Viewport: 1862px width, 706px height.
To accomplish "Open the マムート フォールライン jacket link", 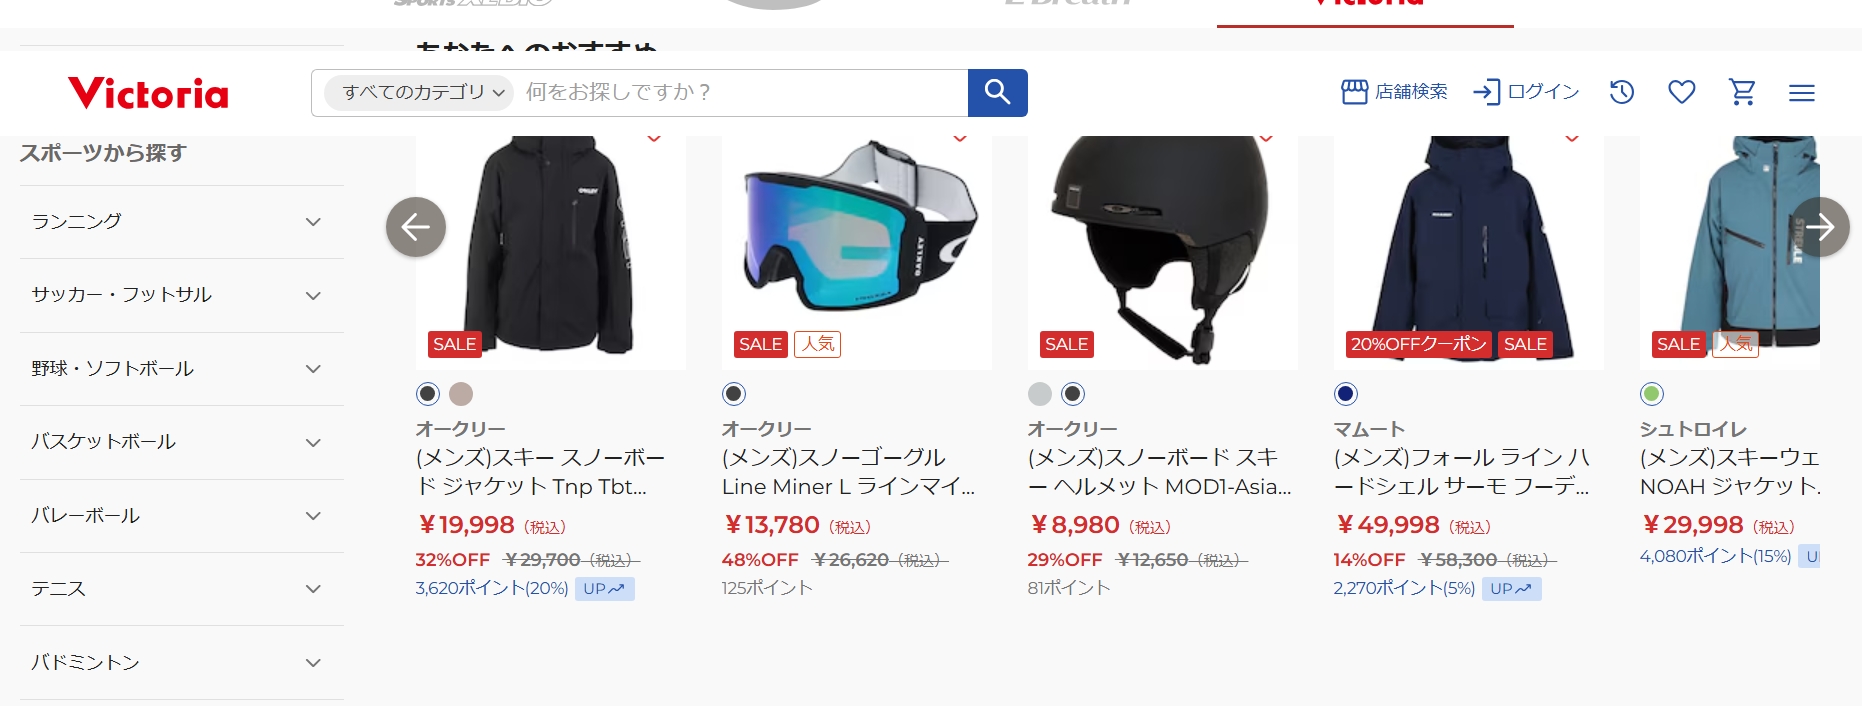I will 1461,472.
